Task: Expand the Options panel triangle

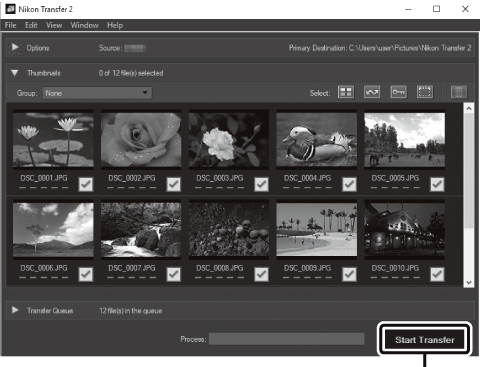Action: (x=15, y=47)
